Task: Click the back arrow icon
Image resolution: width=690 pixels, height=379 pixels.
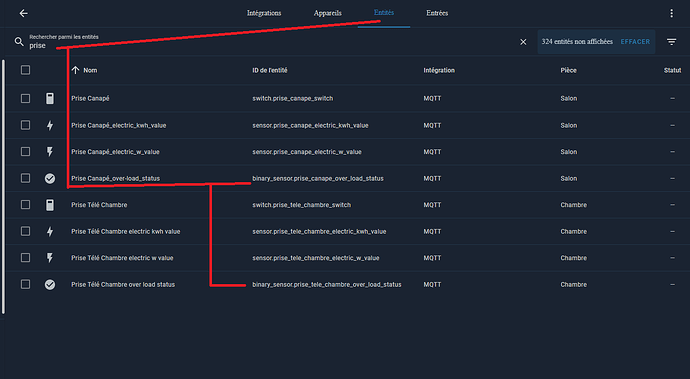Action: [x=23, y=13]
